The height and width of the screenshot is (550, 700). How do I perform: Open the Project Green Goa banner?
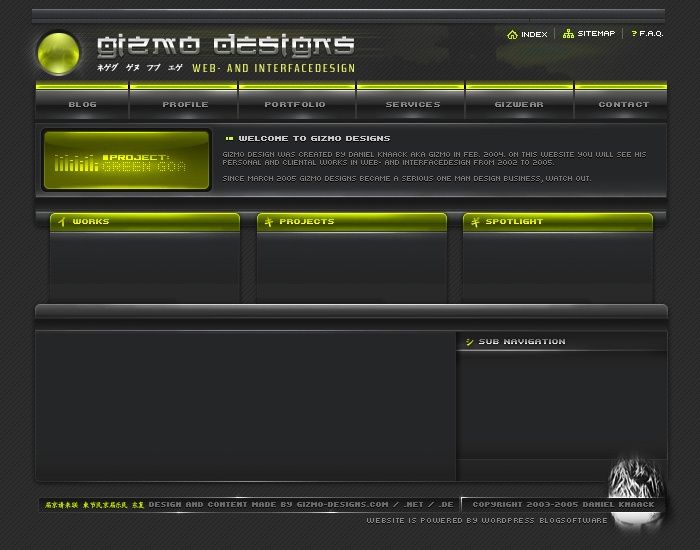pos(127,160)
